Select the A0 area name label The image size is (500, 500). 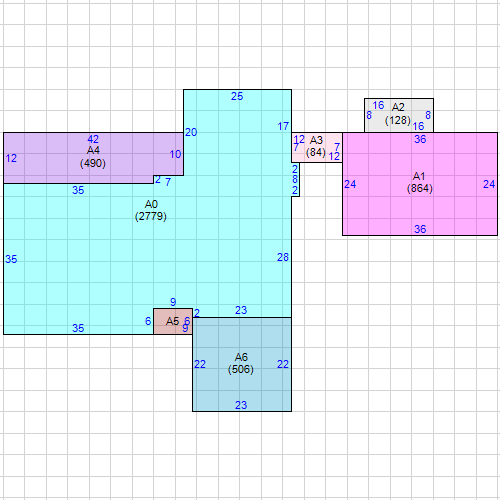click(x=151, y=204)
